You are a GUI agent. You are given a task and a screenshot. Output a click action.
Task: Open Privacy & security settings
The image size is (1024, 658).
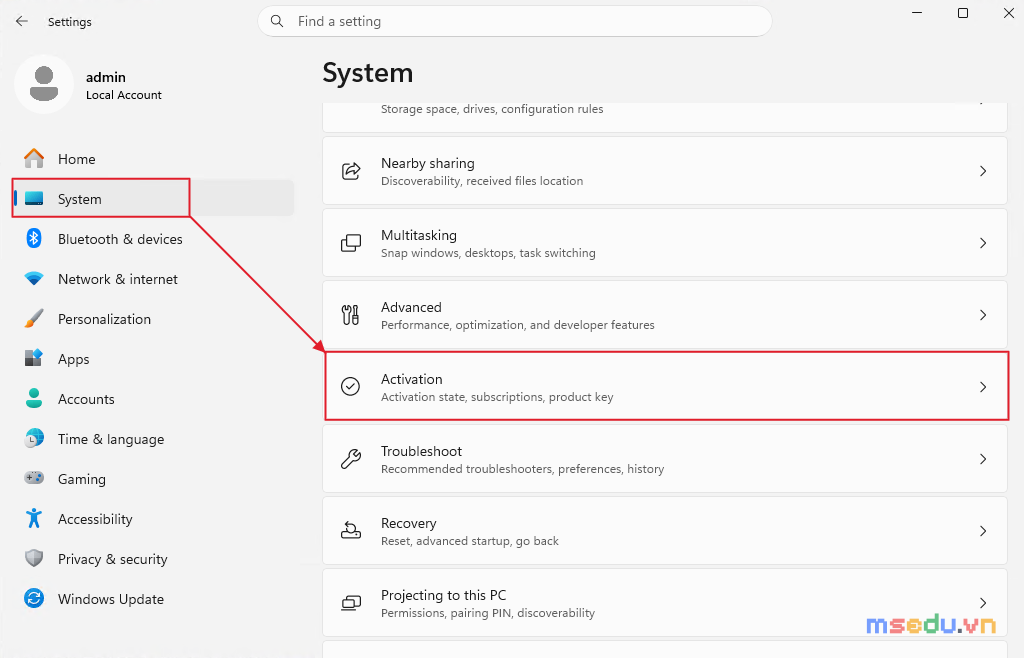153,559
